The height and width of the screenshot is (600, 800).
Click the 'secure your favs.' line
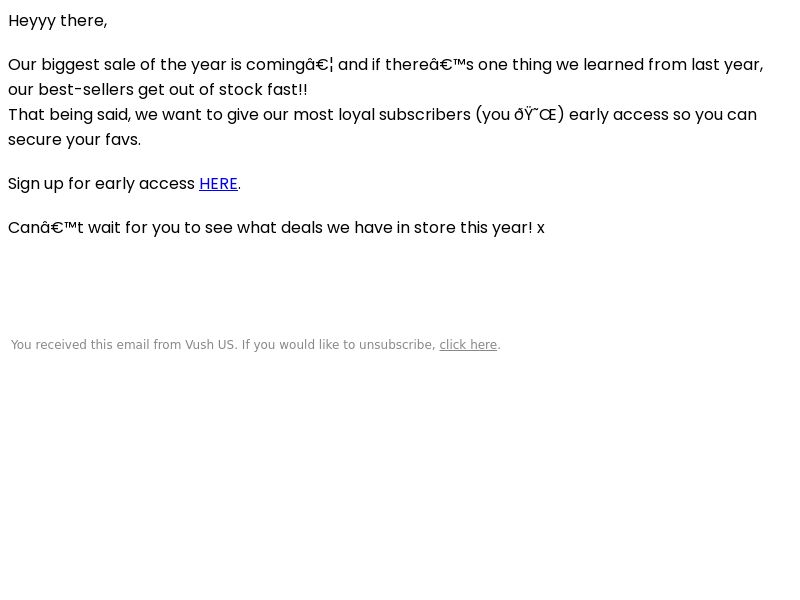click(x=74, y=139)
